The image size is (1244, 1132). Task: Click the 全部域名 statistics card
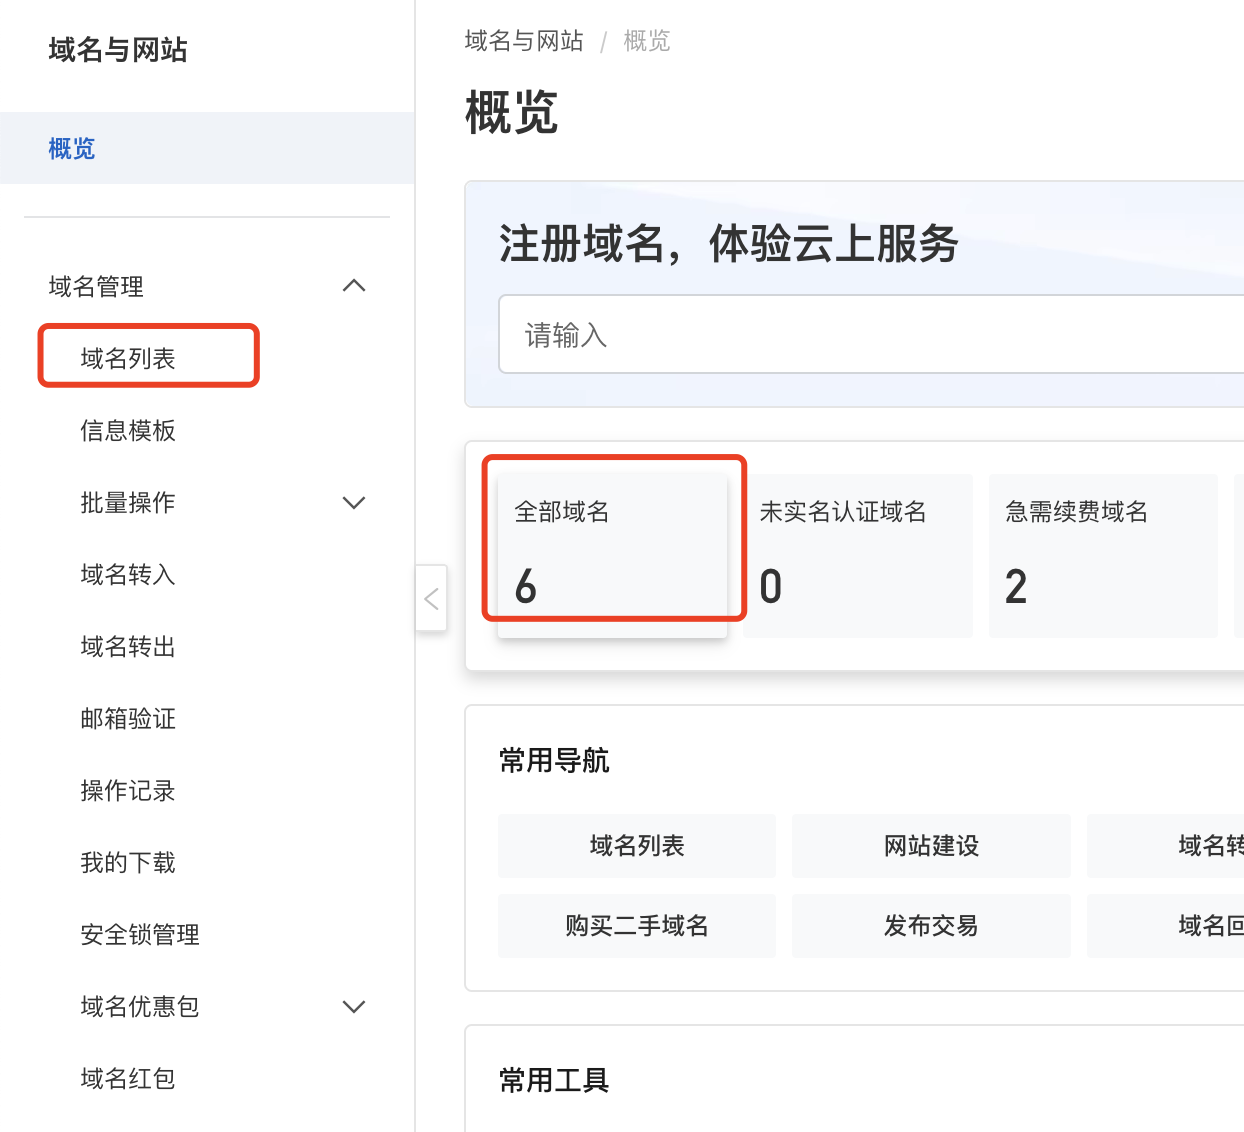[x=612, y=553]
